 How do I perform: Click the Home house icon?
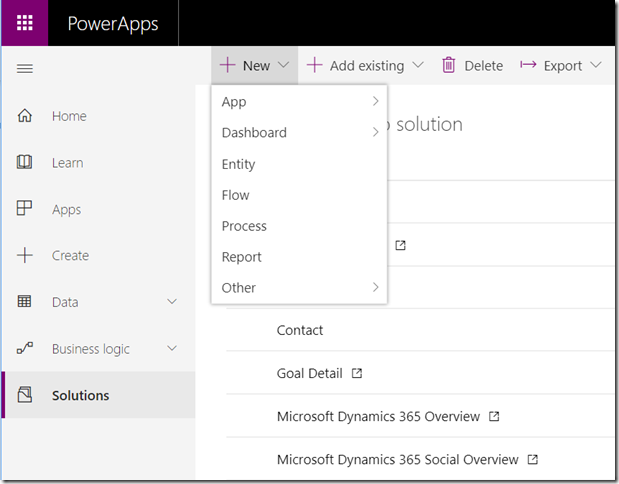tap(25, 116)
